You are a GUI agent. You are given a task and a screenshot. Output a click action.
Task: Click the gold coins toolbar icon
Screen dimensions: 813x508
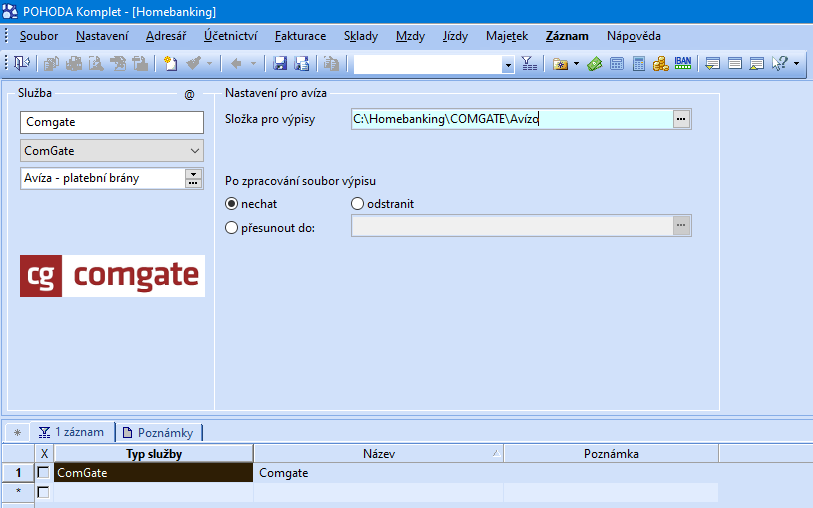coord(661,64)
